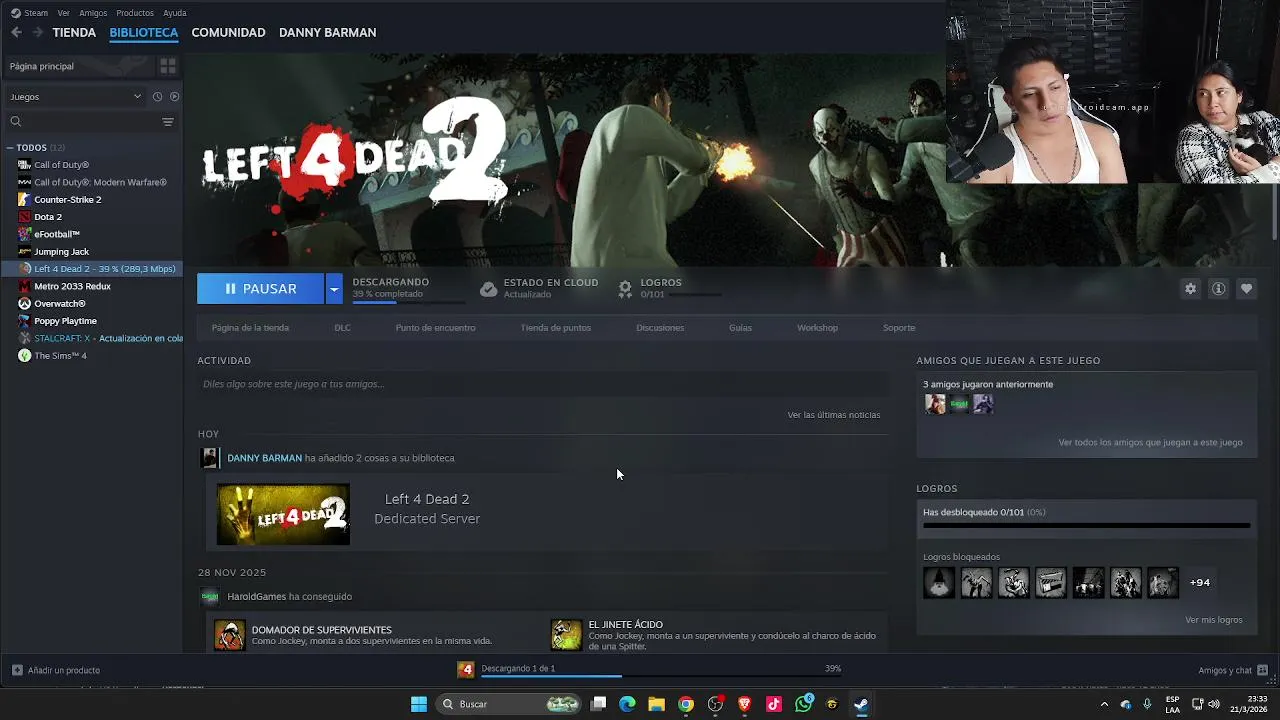Open DANNY BARMAN profile tab
The image size is (1280, 720).
point(327,32)
